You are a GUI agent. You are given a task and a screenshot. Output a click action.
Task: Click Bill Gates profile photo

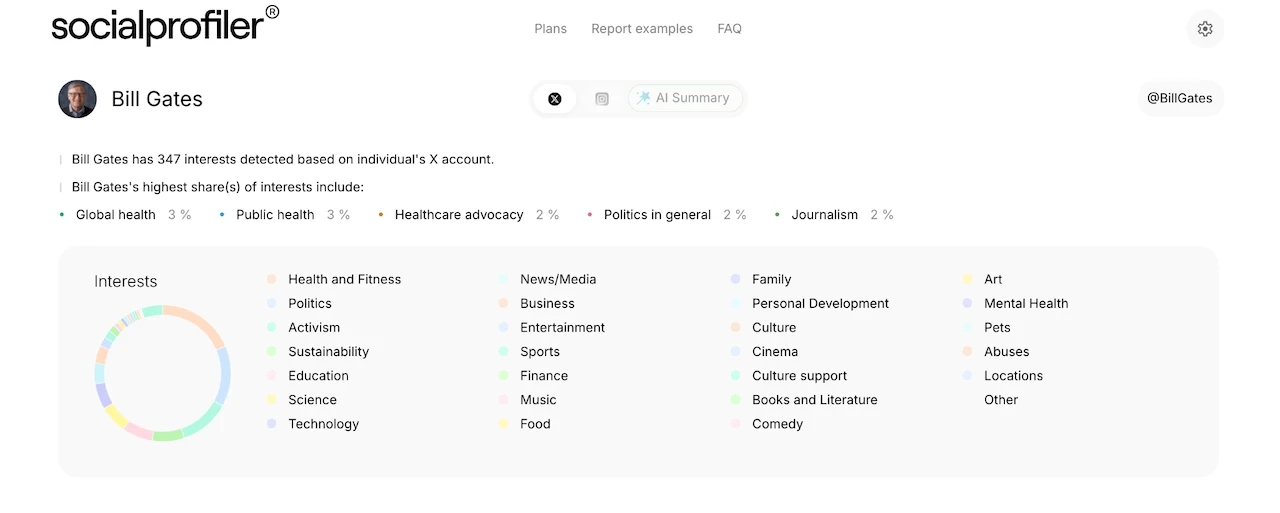(x=78, y=99)
